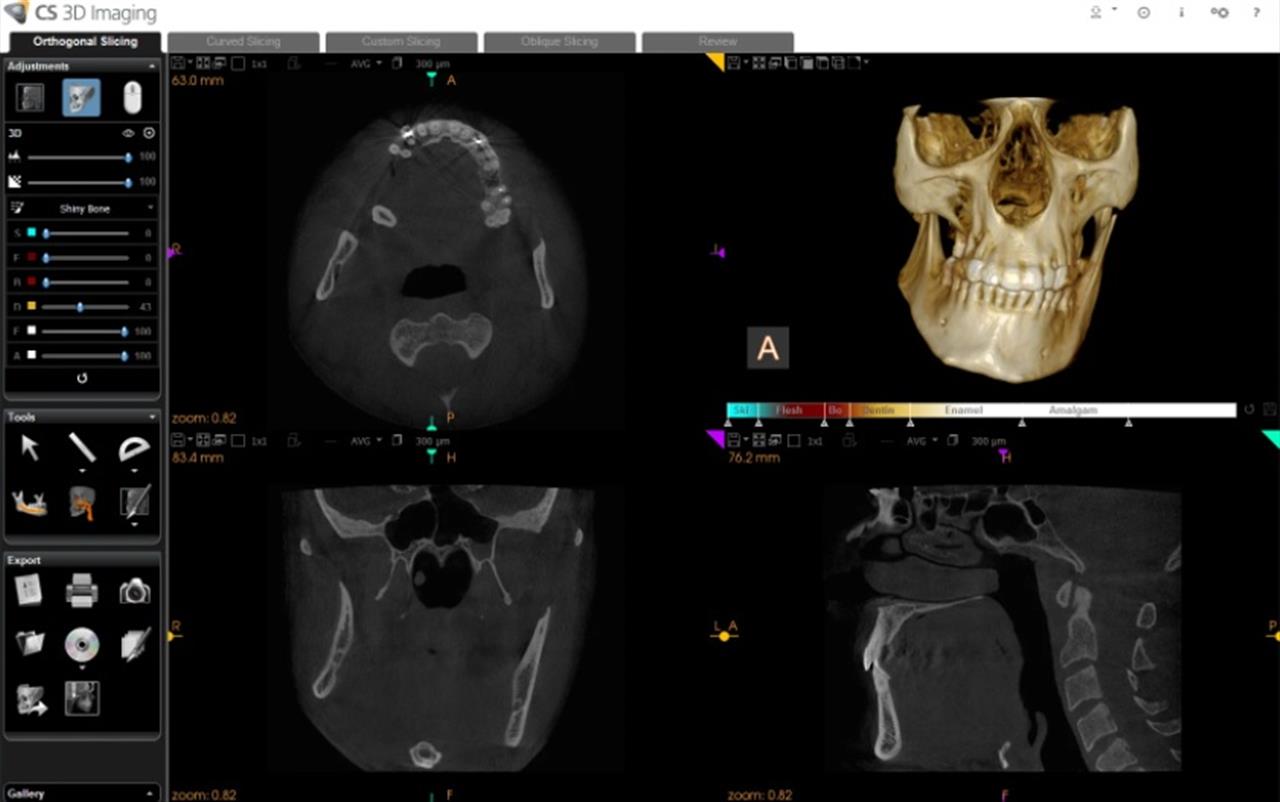Viewport: 1280px width, 802px height.
Task: Click the screenshot camera export icon
Action: point(134,592)
